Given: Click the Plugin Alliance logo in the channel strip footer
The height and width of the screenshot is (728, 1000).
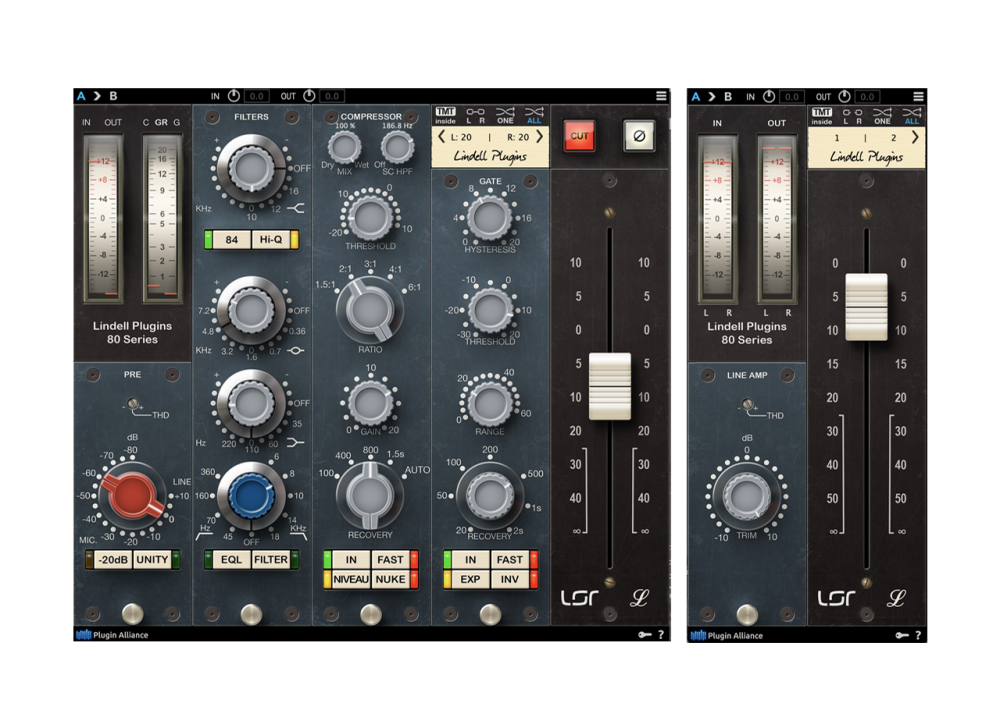Looking at the screenshot, I should [x=112, y=635].
